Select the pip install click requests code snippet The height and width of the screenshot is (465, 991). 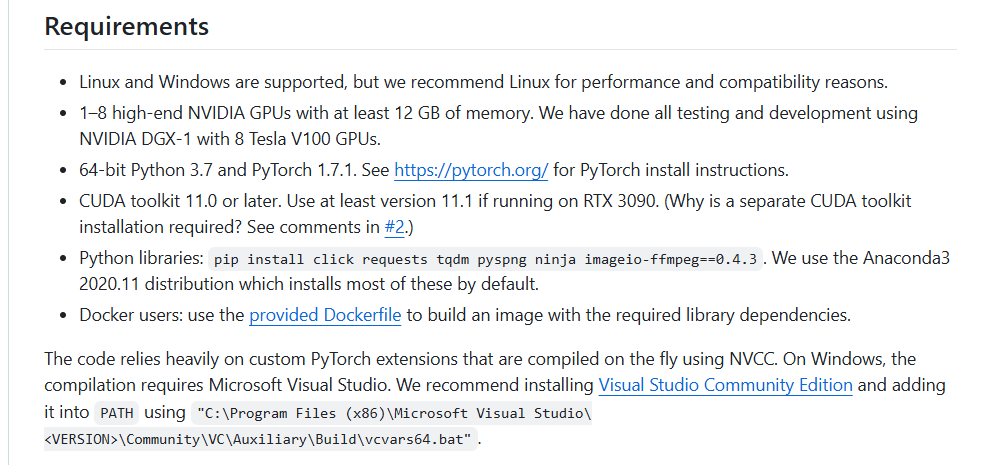485,260
